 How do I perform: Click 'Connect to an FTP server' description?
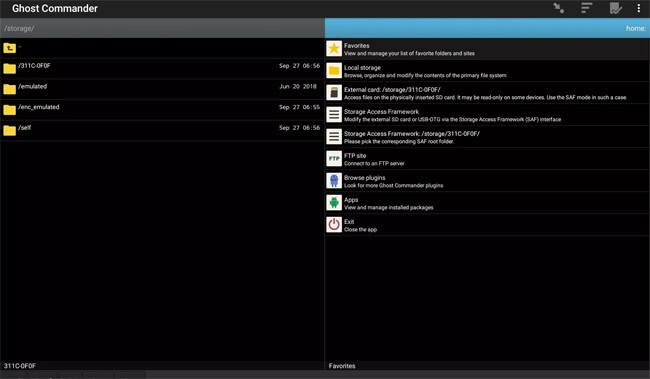pos(374,163)
